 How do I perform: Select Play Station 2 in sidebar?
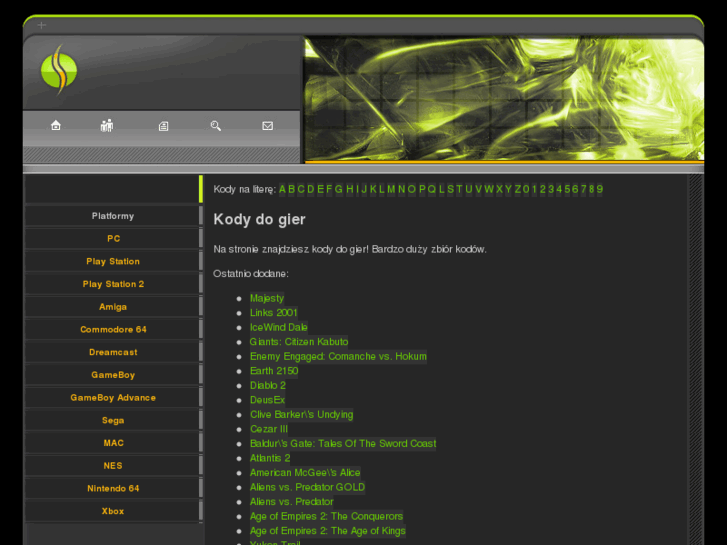coord(113,284)
